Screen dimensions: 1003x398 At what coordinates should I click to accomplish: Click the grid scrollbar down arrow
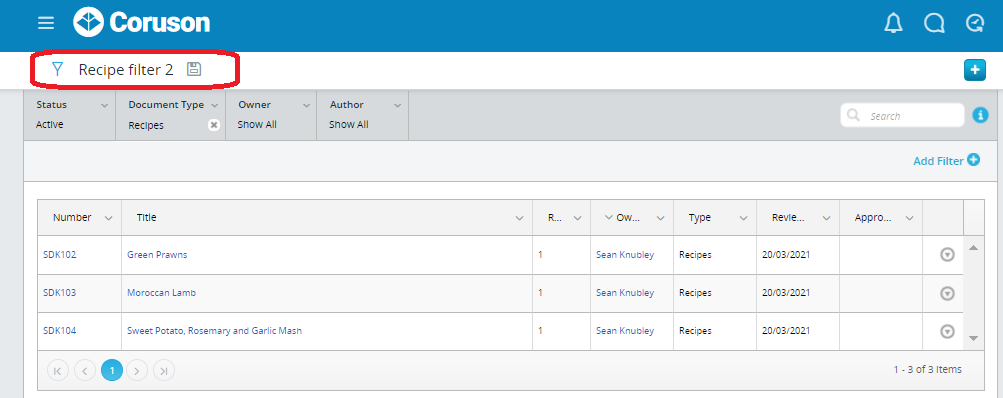pyautogui.click(x=974, y=338)
